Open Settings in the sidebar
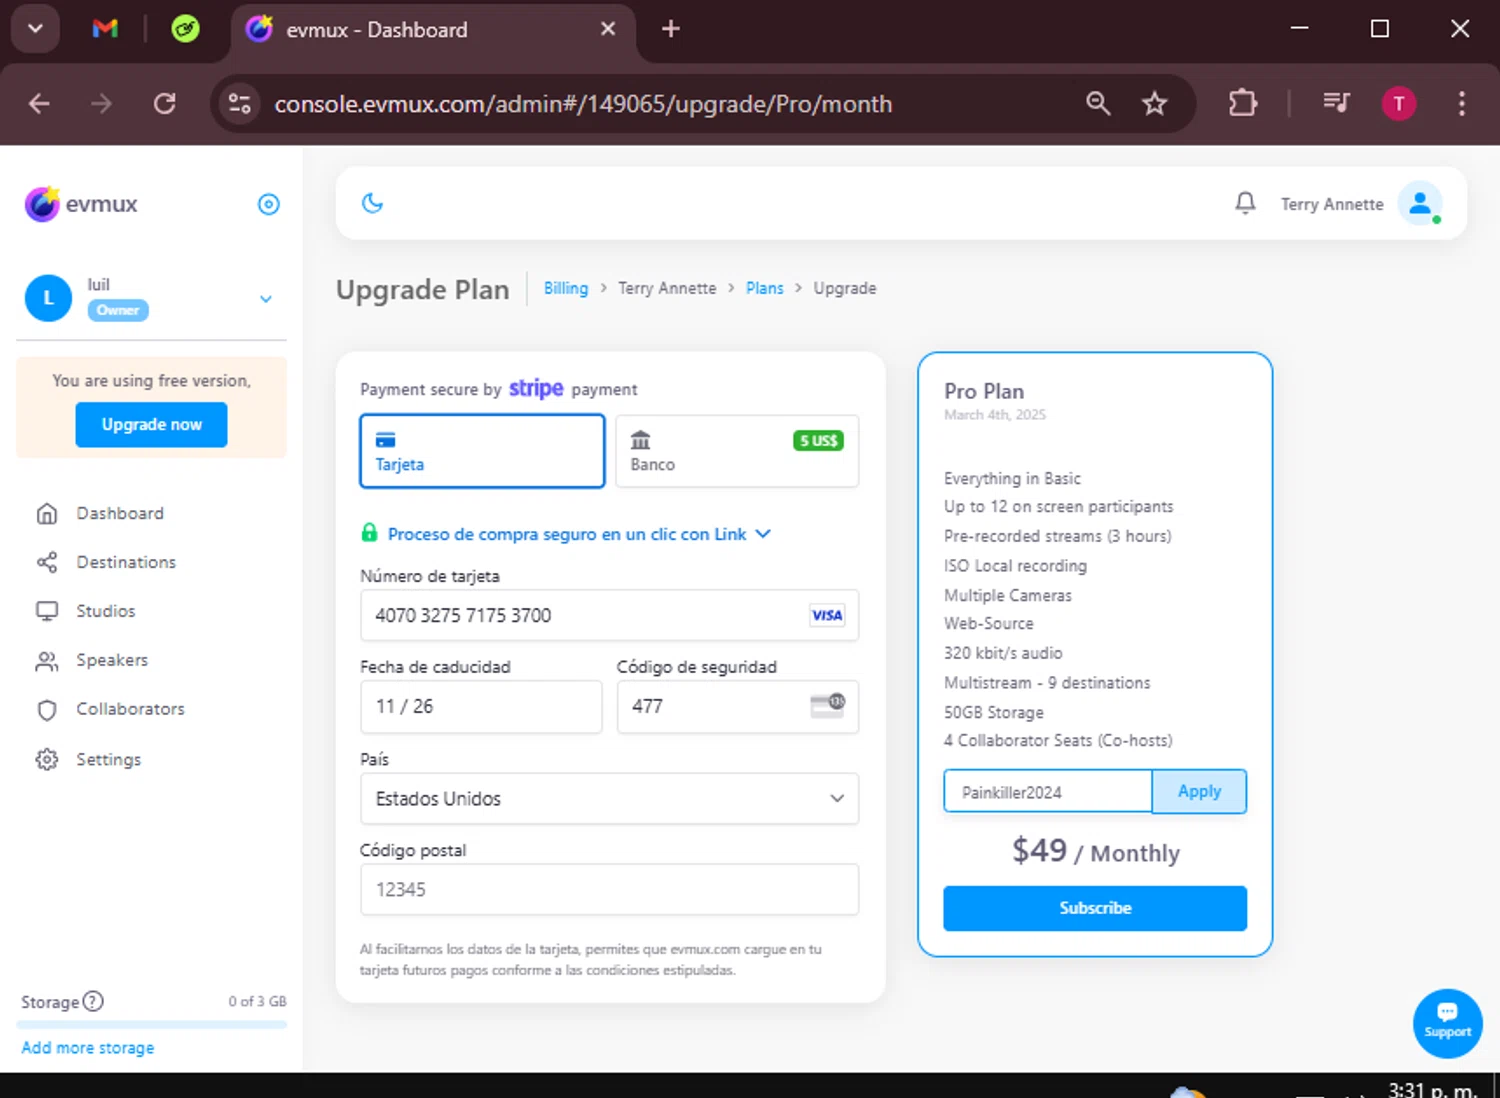 108,760
